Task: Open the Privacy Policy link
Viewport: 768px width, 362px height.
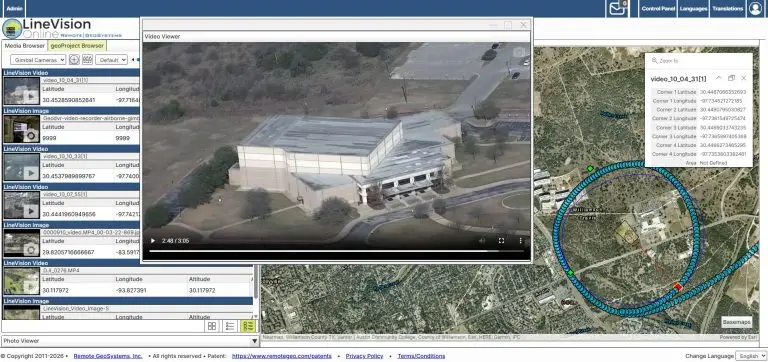Action: (364, 356)
